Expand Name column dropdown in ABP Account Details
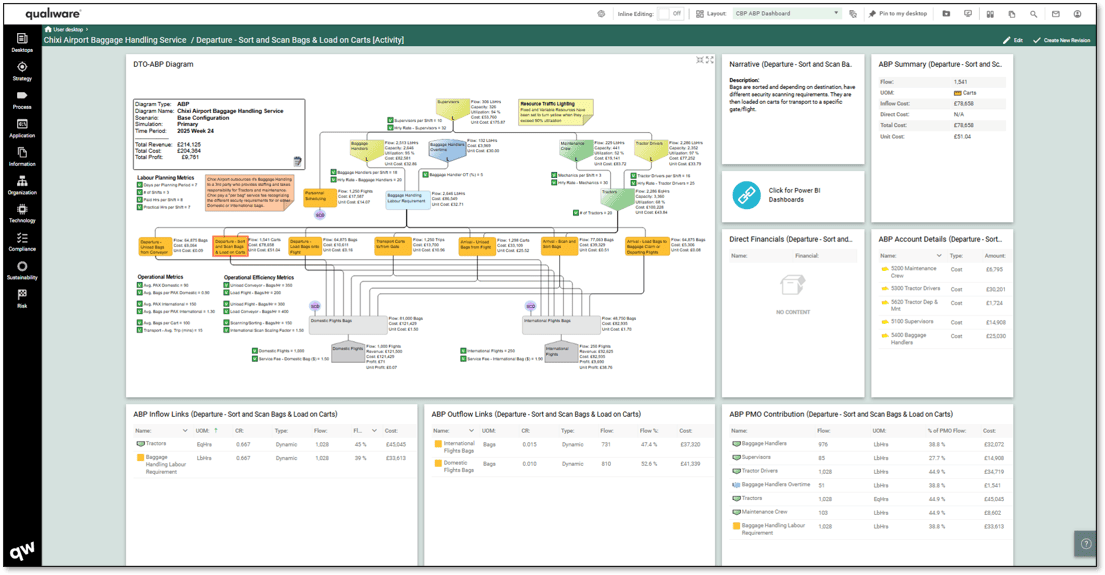 (x=938, y=256)
